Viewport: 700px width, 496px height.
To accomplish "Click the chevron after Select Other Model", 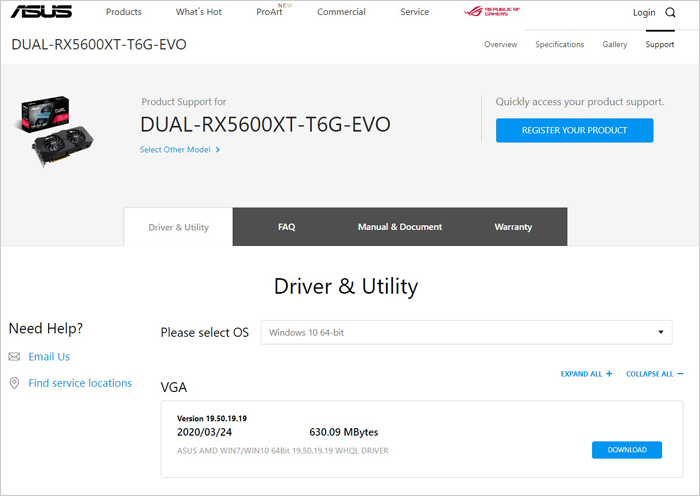I will [x=218, y=150].
